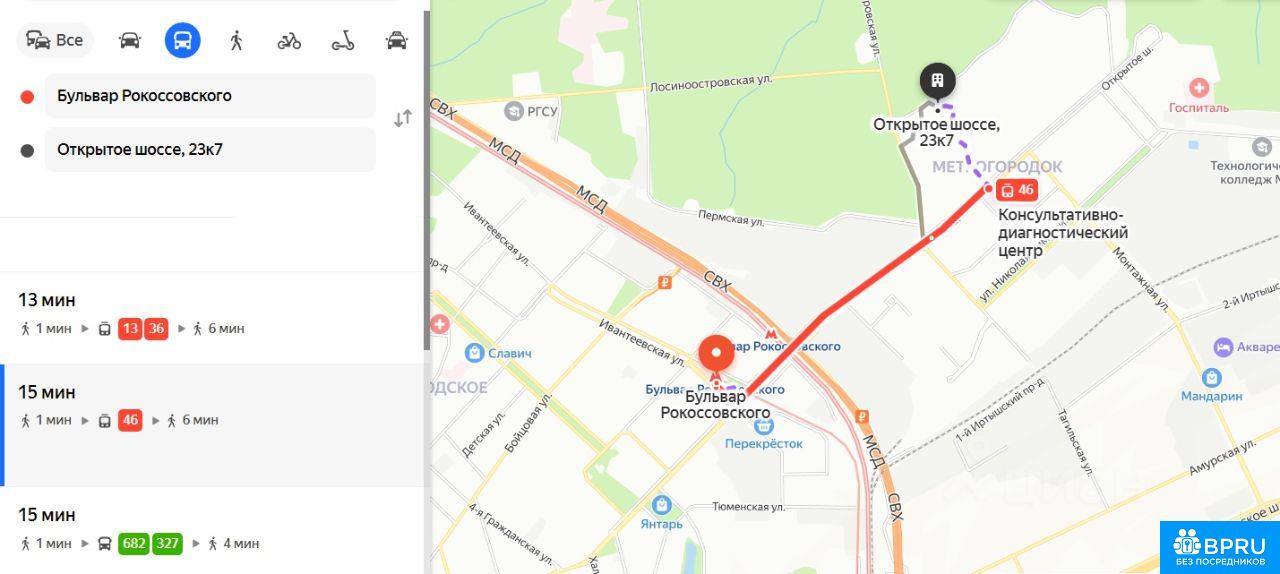Click the Бульвар Рокоссовского red location pin
This screenshot has height=574, width=1280.
pyautogui.click(x=717, y=358)
